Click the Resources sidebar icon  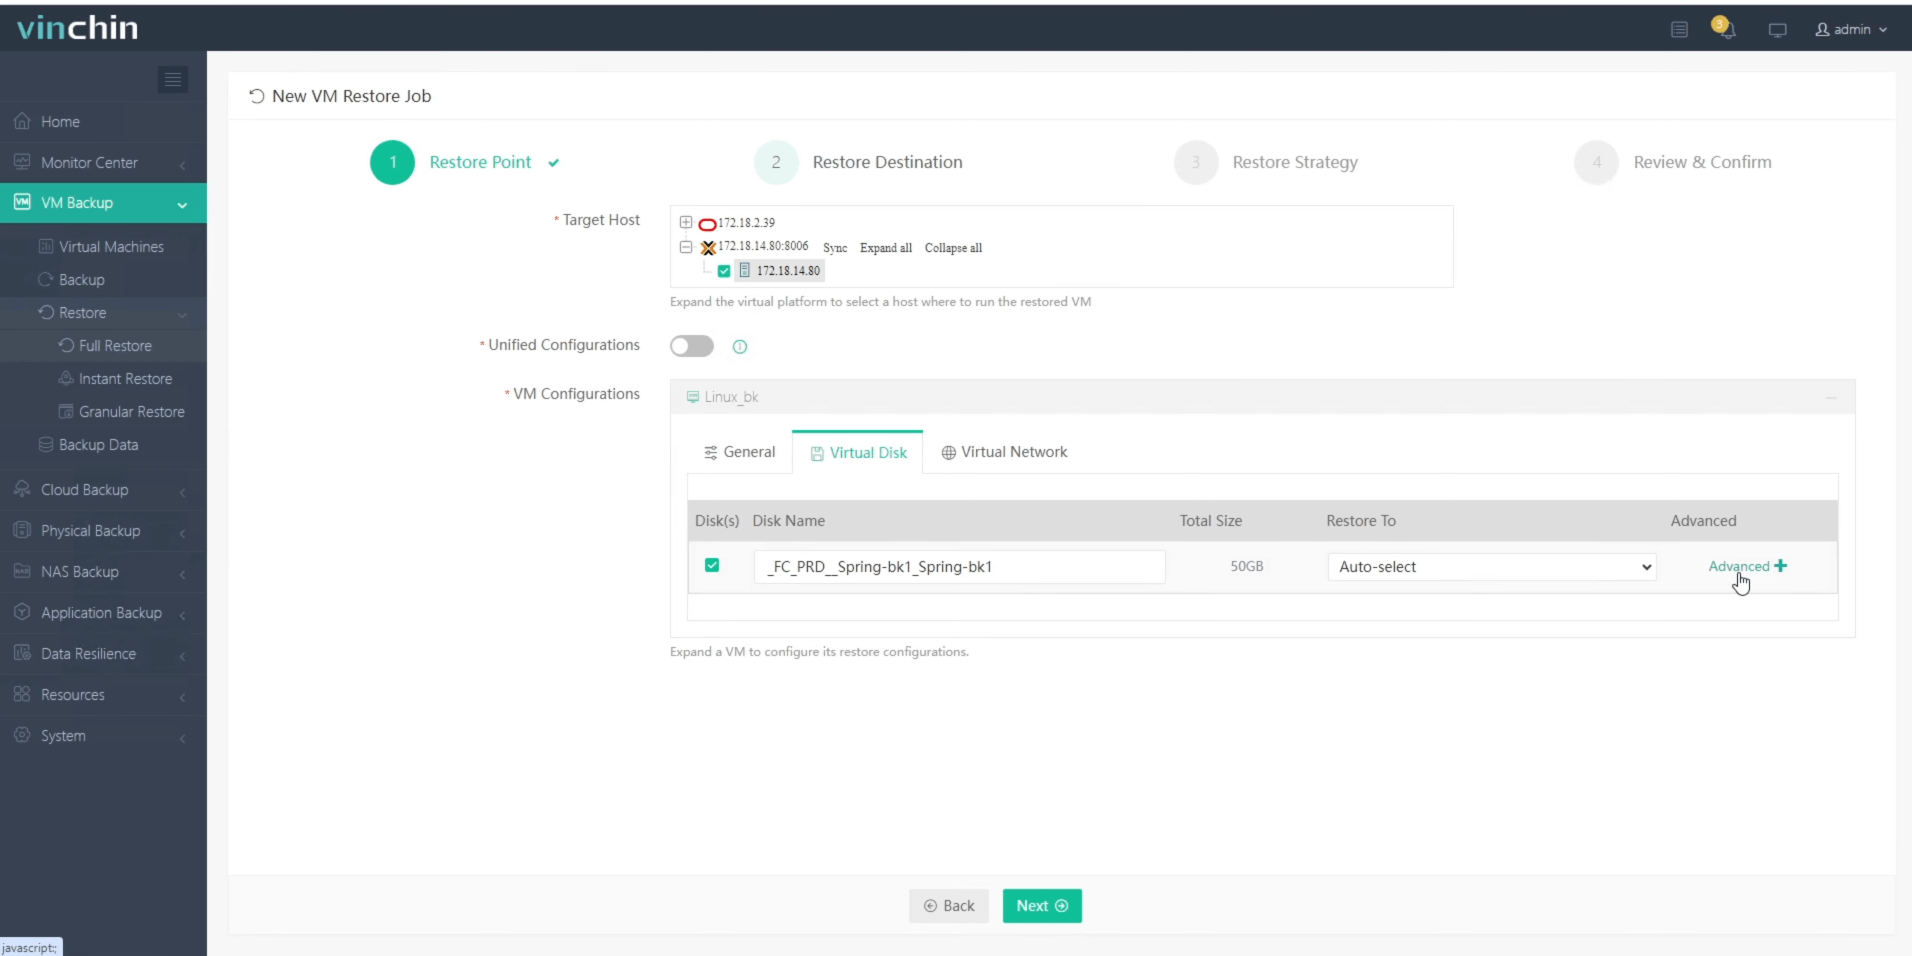coord(22,694)
